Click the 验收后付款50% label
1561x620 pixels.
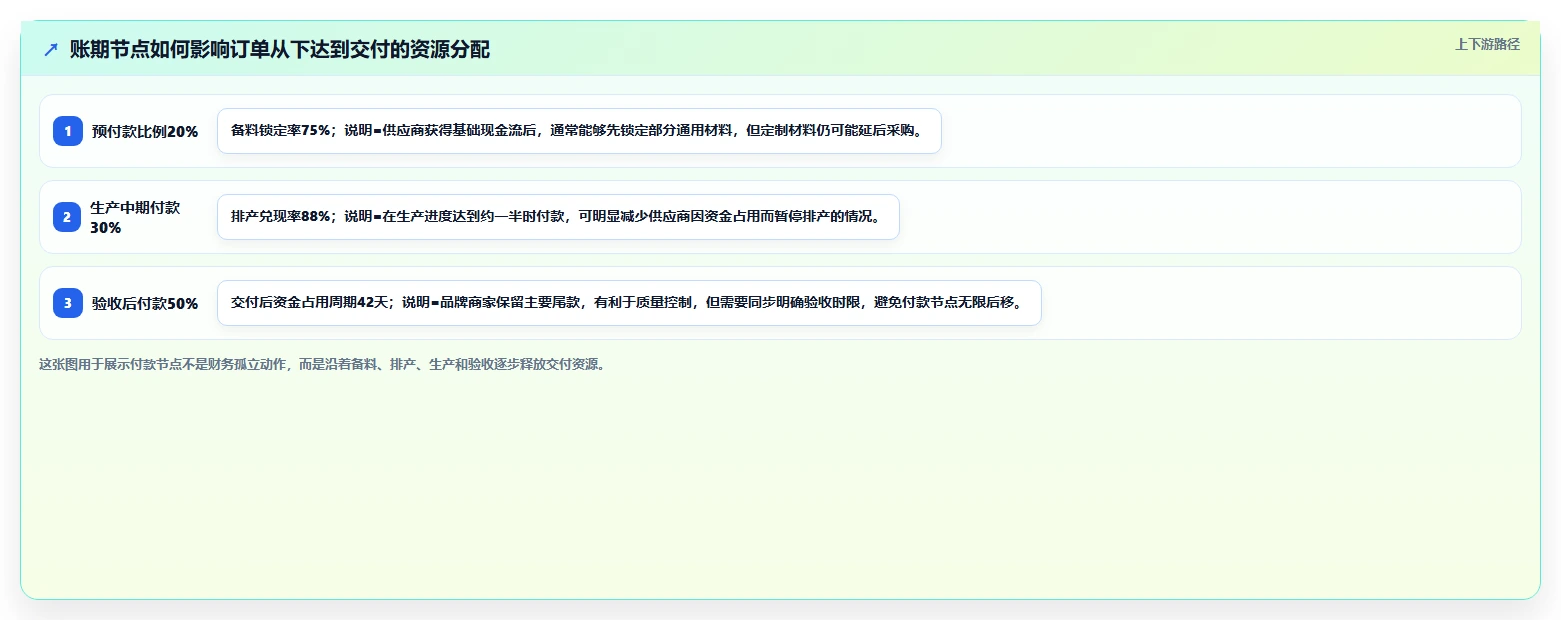click(145, 303)
